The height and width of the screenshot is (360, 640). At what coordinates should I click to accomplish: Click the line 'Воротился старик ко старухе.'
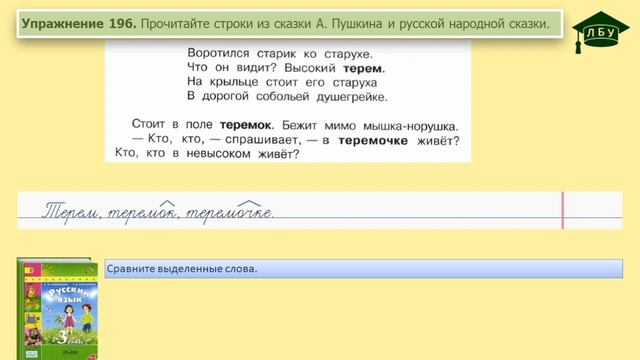(280, 53)
